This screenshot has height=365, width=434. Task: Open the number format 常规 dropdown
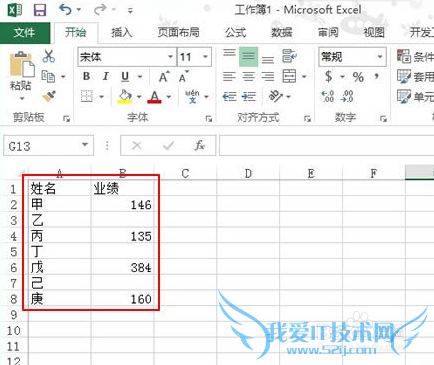point(380,57)
